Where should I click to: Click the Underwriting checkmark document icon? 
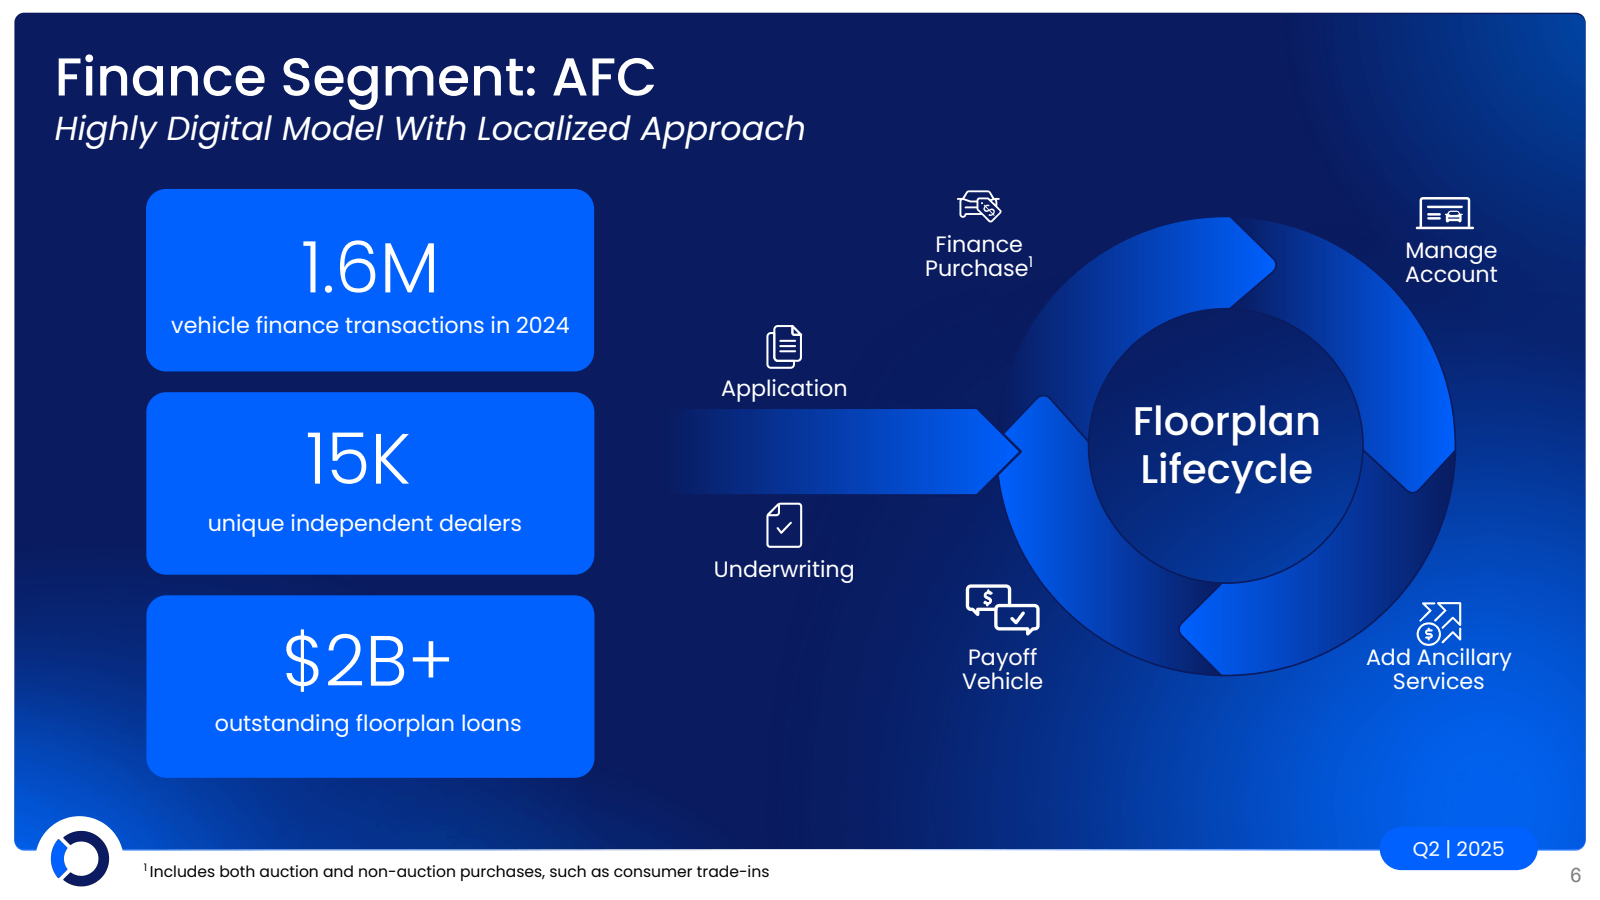[x=784, y=525]
